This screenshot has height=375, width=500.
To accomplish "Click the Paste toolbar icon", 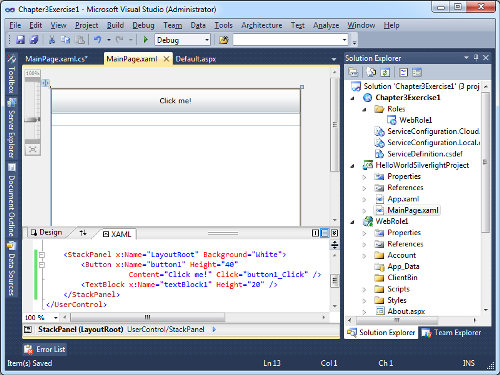I will tap(80, 40).
